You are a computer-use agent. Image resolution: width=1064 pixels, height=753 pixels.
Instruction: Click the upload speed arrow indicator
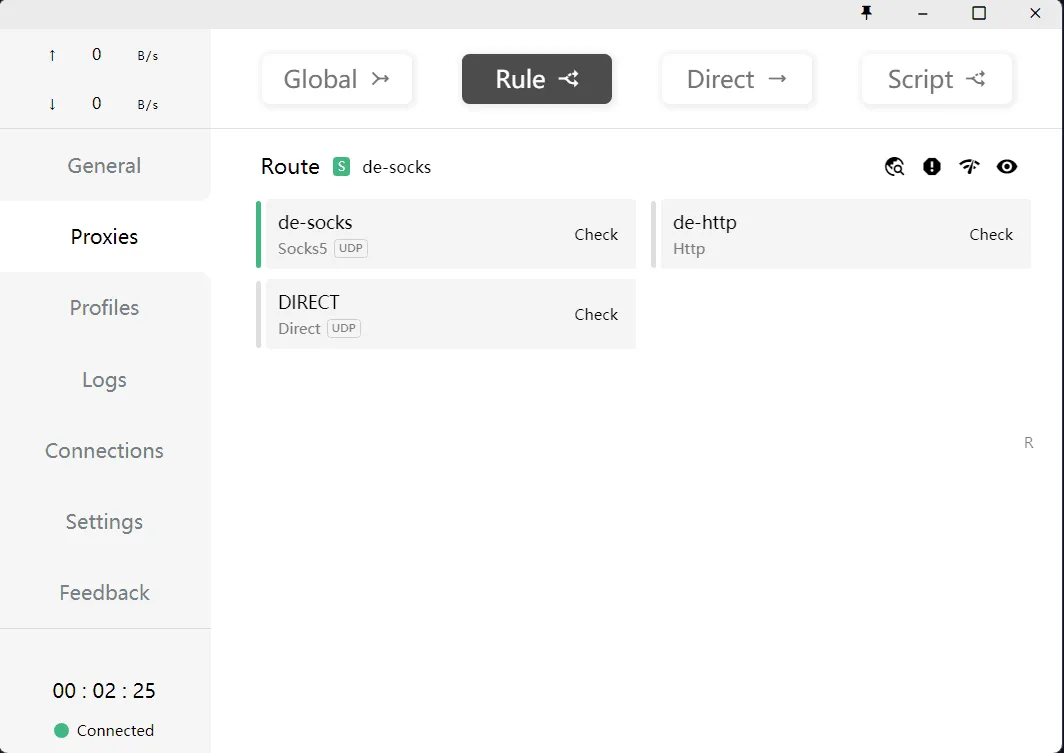click(52, 56)
